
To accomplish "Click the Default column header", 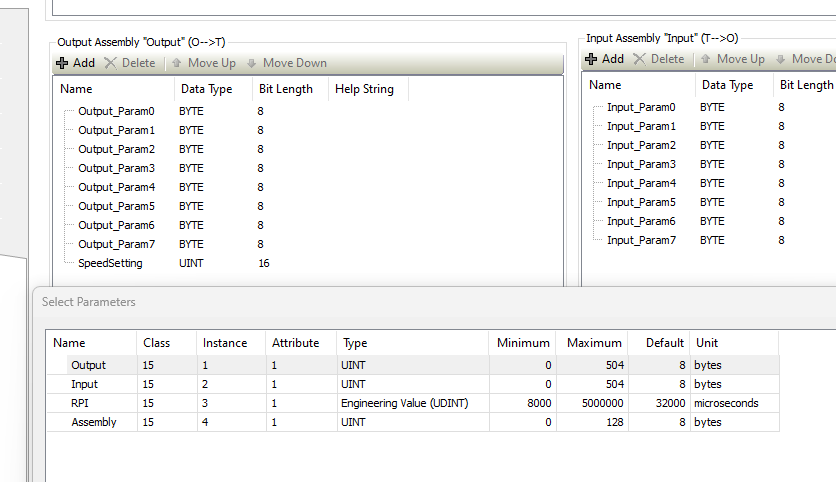I will pyautogui.click(x=664, y=343).
